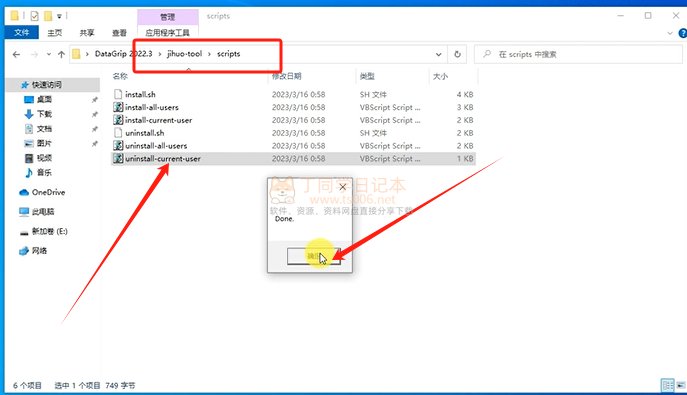Unpin 图片 pin icon
Viewport: 687px width, 395px height.
tap(95, 144)
